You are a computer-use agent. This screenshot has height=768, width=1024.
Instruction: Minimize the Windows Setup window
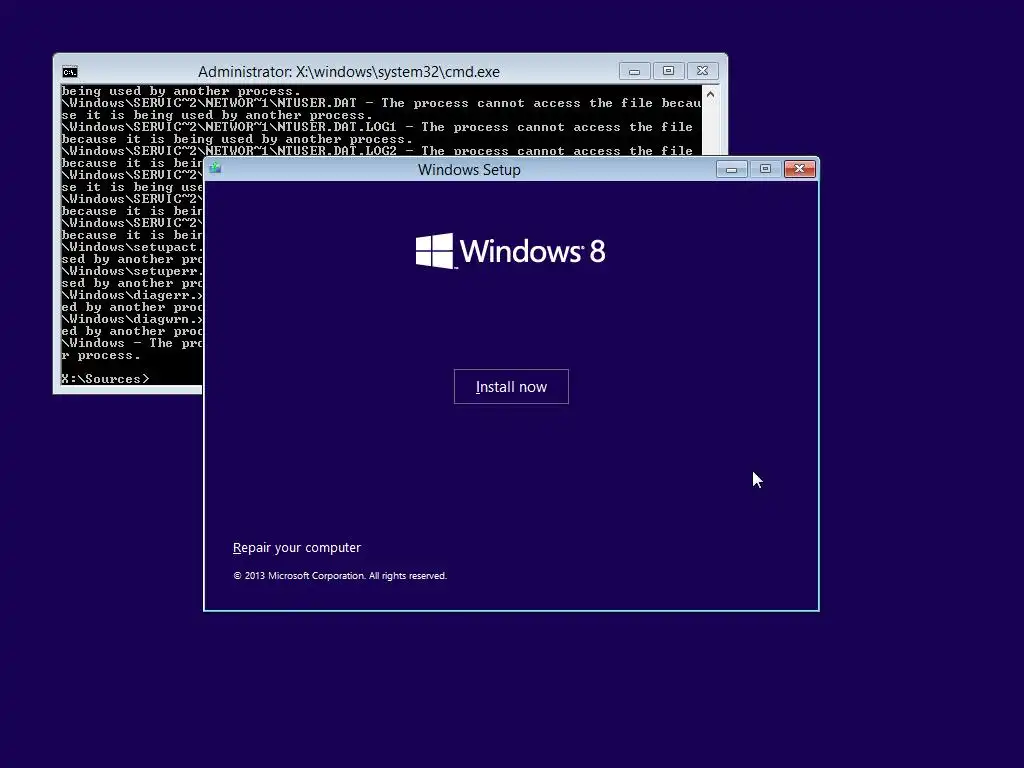[x=731, y=169]
